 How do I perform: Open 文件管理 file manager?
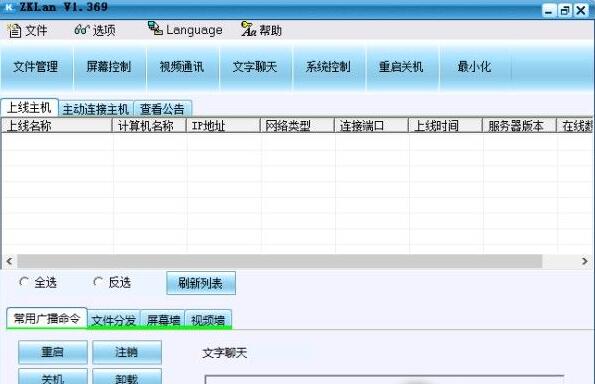36,67
